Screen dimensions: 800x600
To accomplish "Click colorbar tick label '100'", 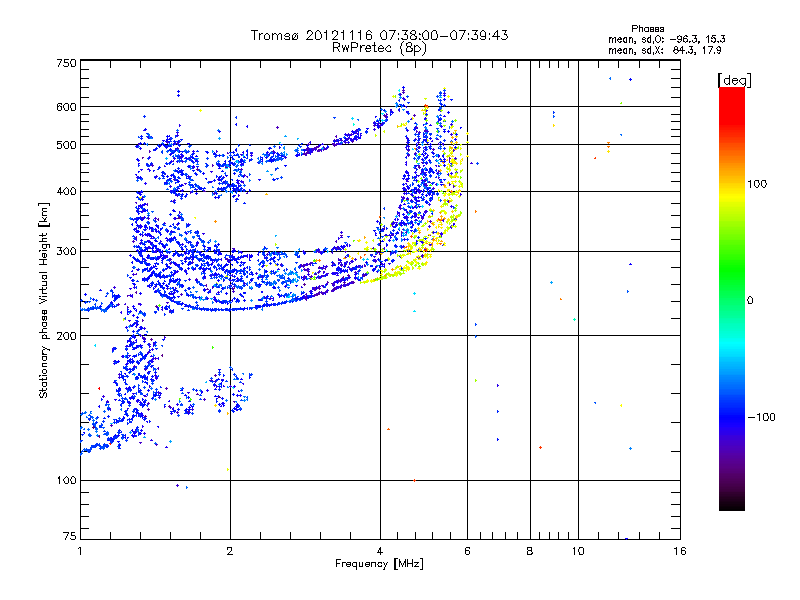I will coord(757,184).
